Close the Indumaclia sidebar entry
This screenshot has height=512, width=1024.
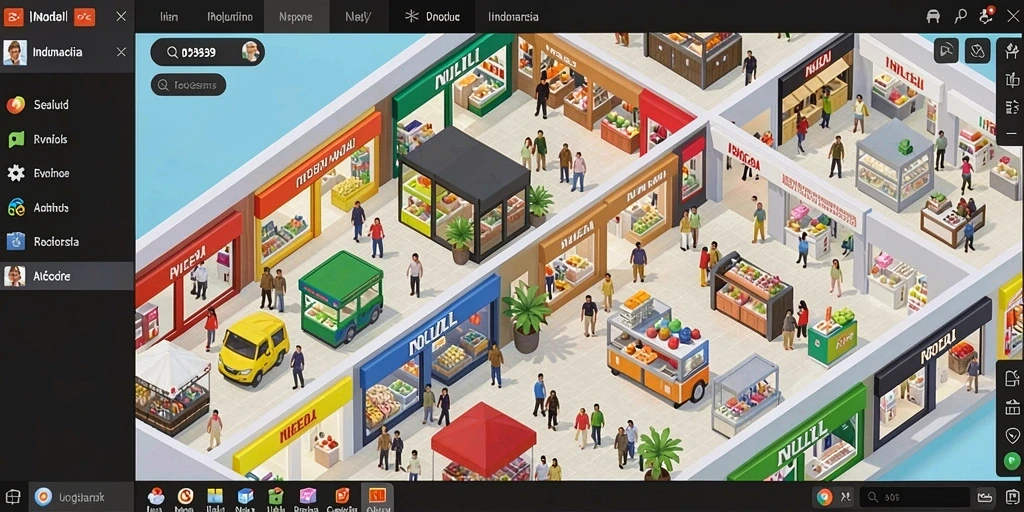(x=121, y=52)
